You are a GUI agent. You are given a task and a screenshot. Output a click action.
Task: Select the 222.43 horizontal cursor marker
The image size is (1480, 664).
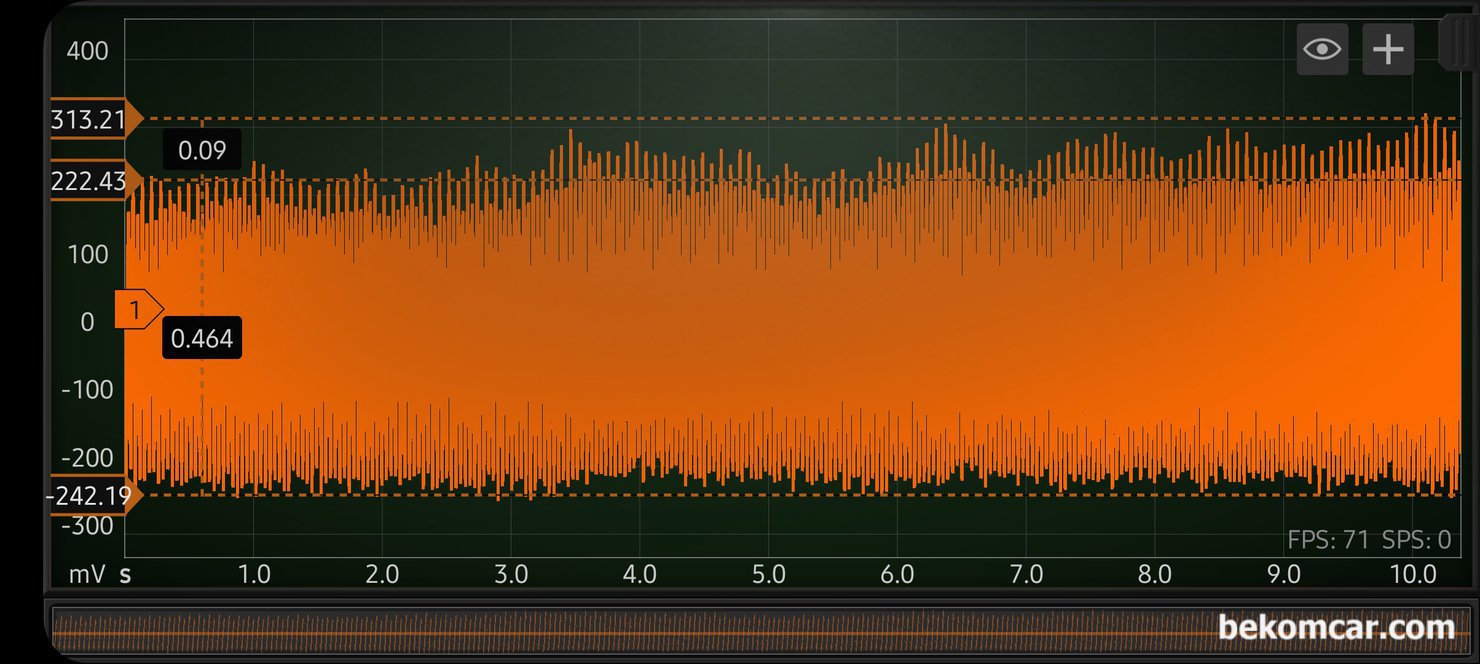96,180
